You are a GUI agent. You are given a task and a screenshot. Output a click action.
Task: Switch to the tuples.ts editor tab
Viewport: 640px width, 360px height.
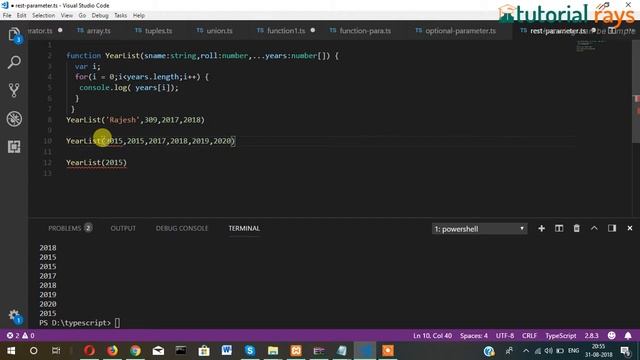[153, 31]
